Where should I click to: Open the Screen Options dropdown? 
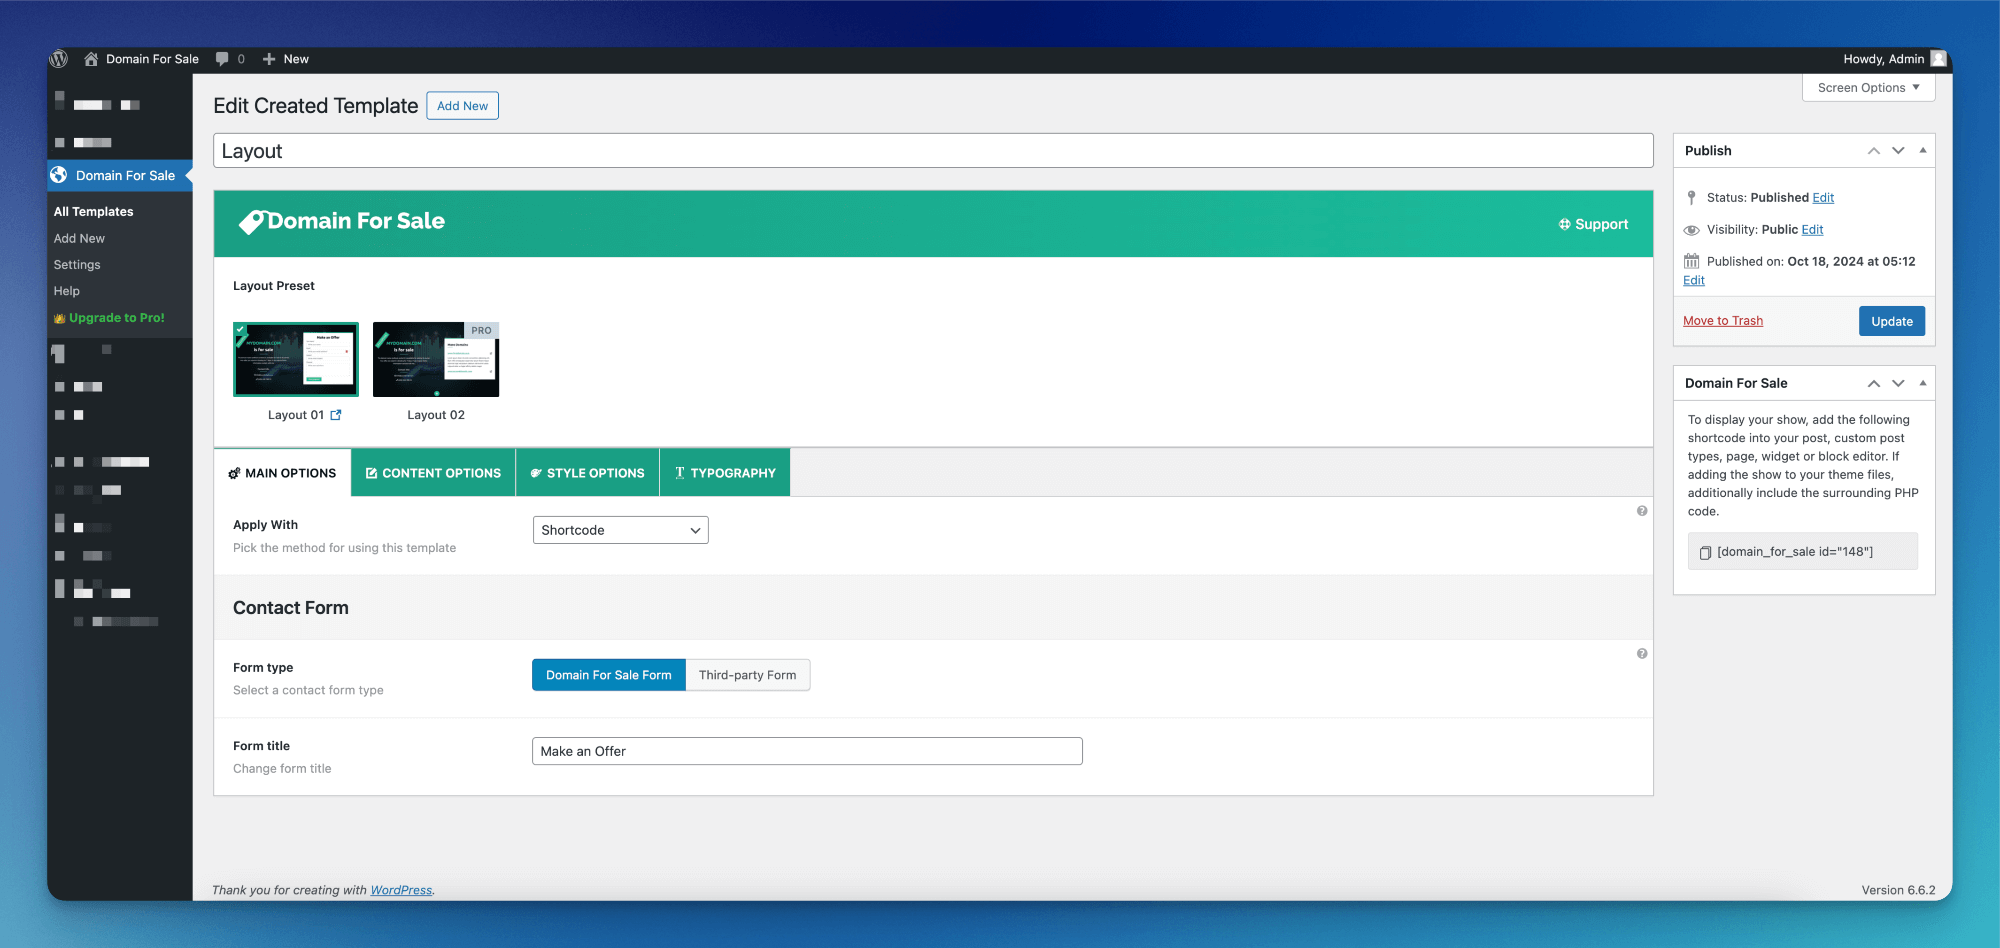(x=1866, y=87)
